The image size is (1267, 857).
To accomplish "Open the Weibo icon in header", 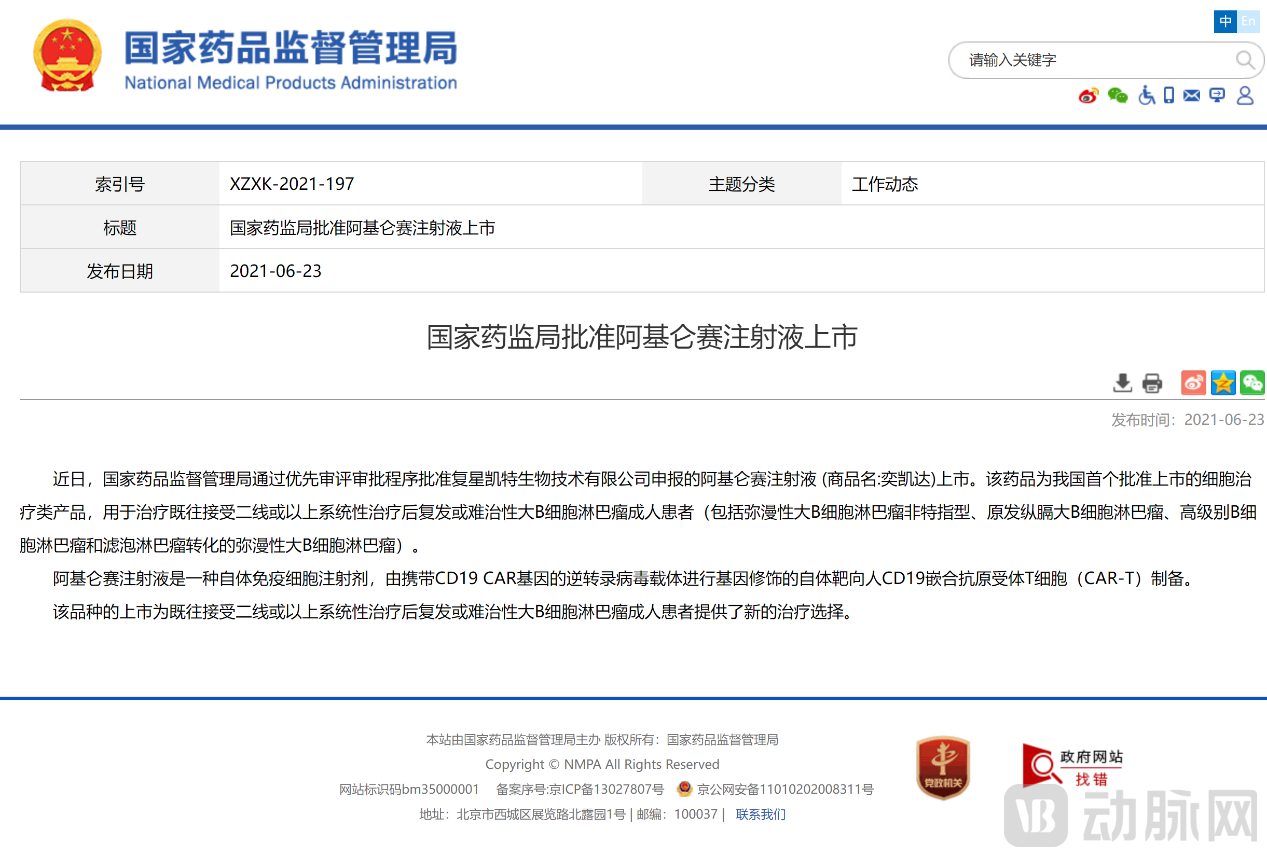I will pos(1089,96).
